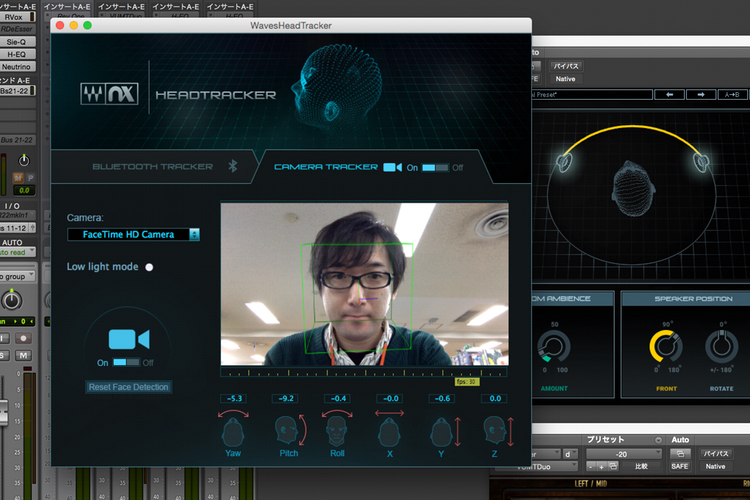Image resolution: width=750 pixels, height=500 pixels.
Task: Click the large camera icon under Low light mode
Action: click(x=129, y=339)
